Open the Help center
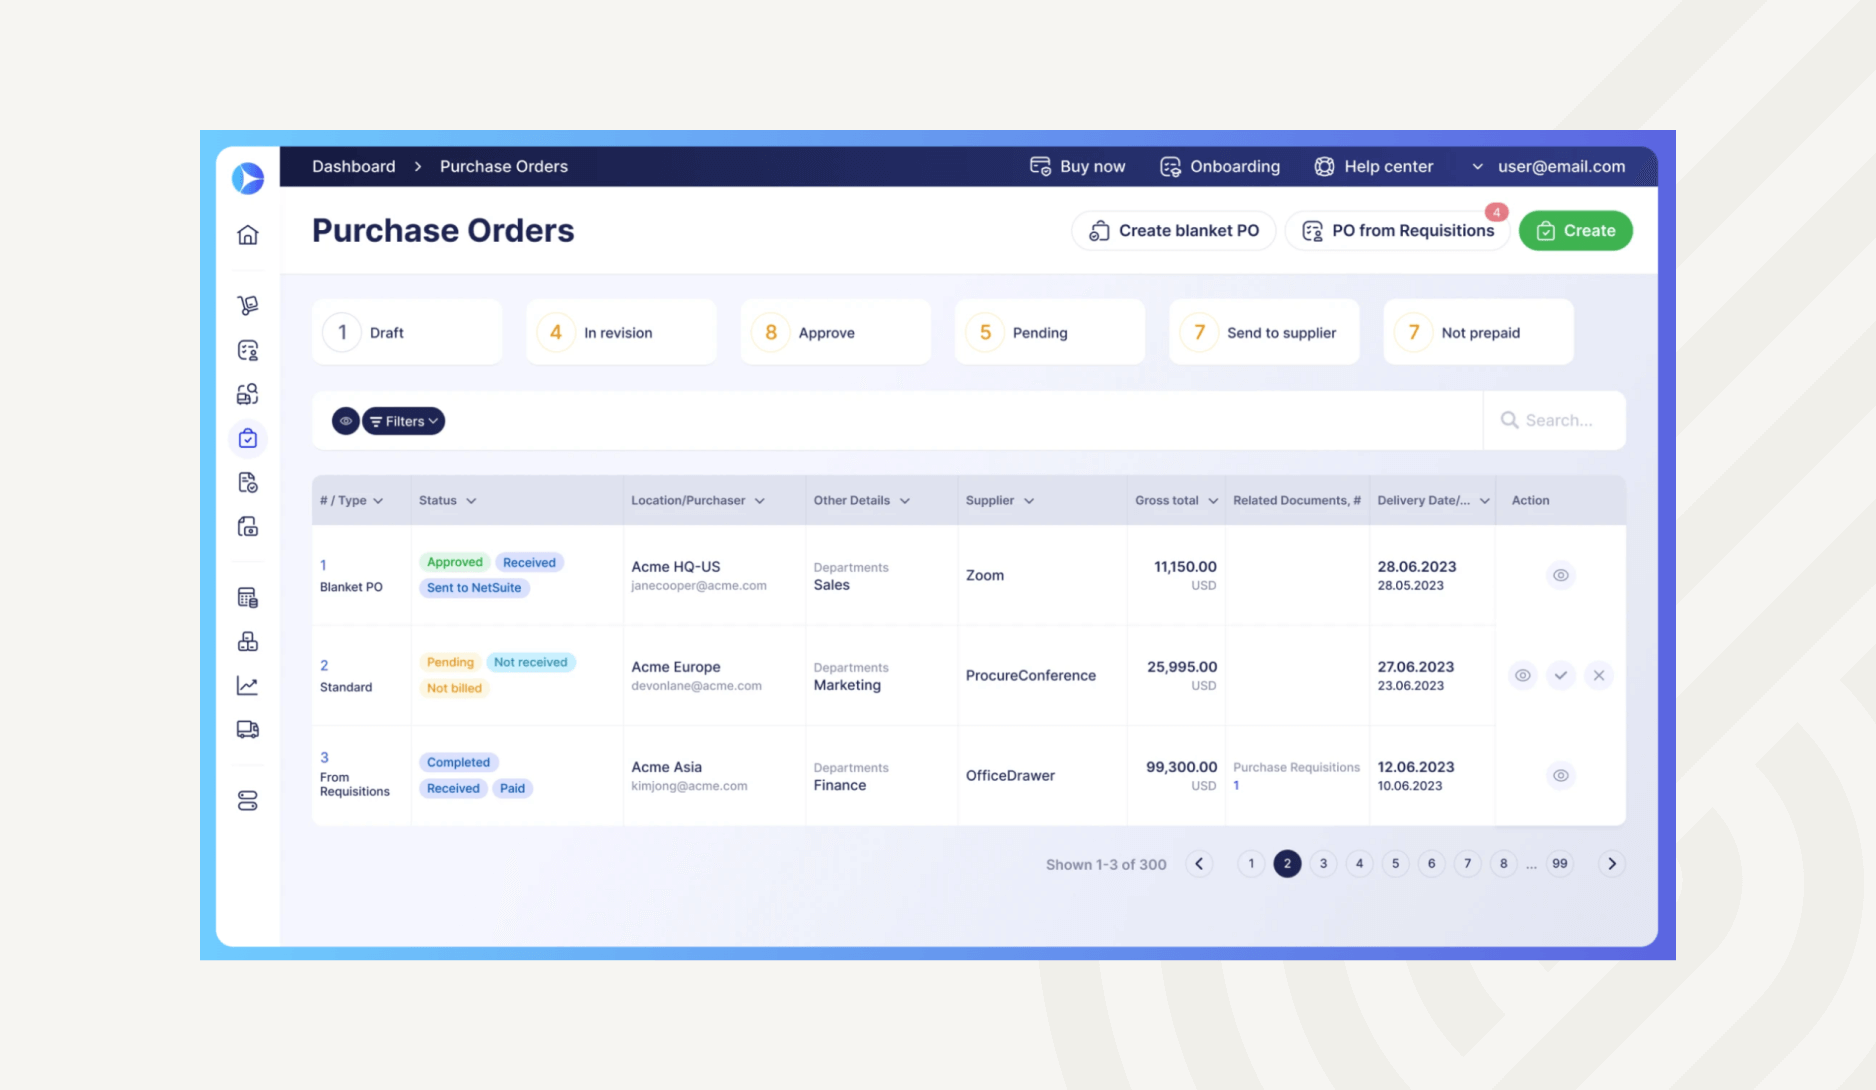Image resolution: width=1876 pixels, height=1090 pixels. coord(1374,166)
